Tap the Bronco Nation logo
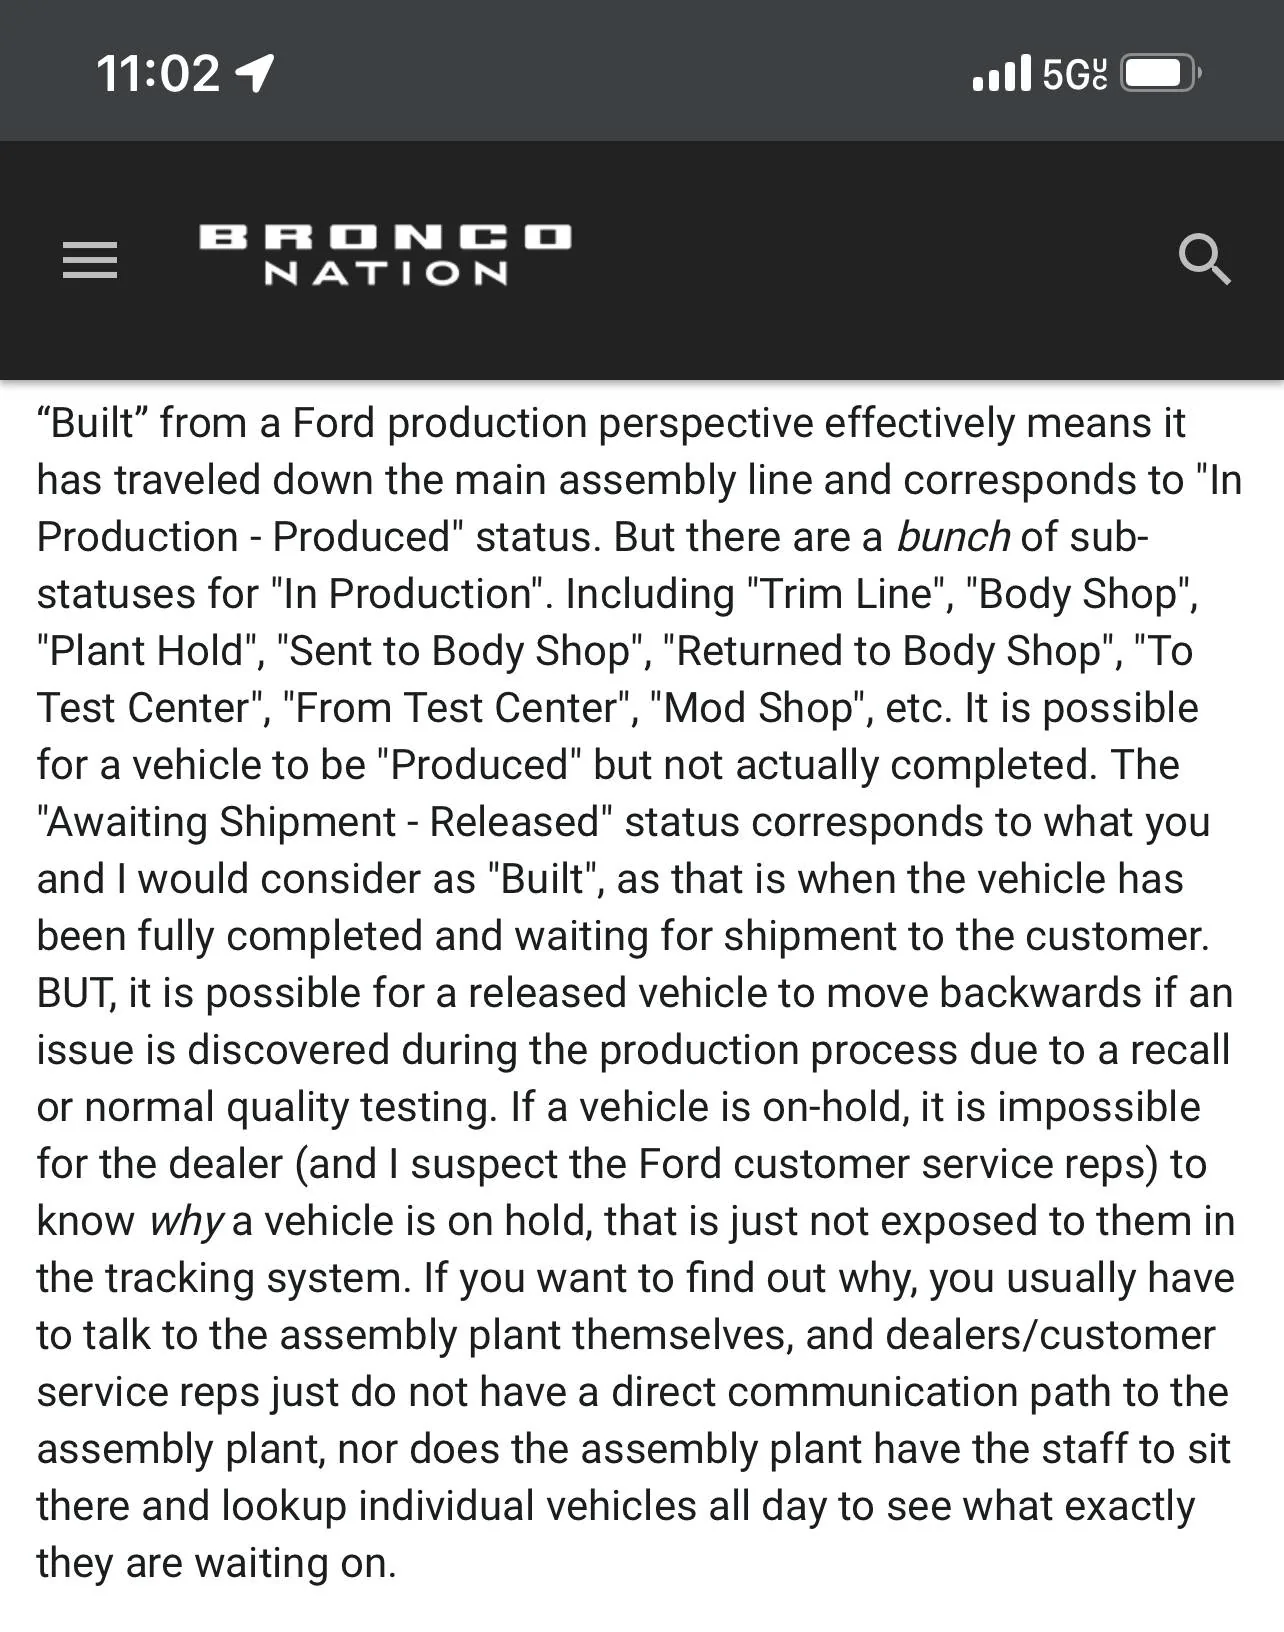Image resolution: width=1284 pixels, height=1632 pixels. tap(385, 255)
